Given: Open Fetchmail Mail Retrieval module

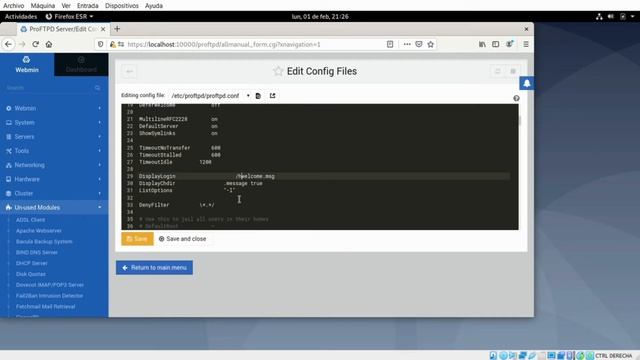Looking at the screenshot, I should [x=45, y=307].
